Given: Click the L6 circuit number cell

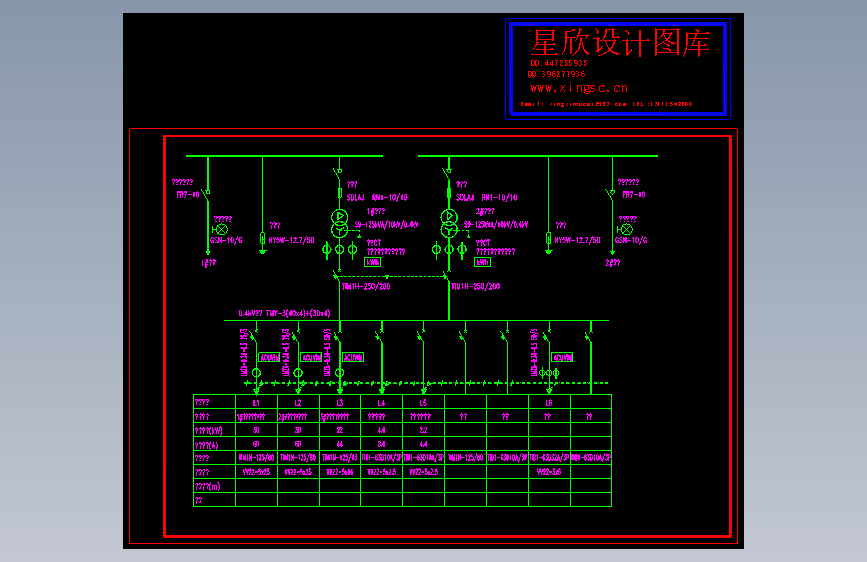Looking at the screenshot, I should [x=549, y=402].
